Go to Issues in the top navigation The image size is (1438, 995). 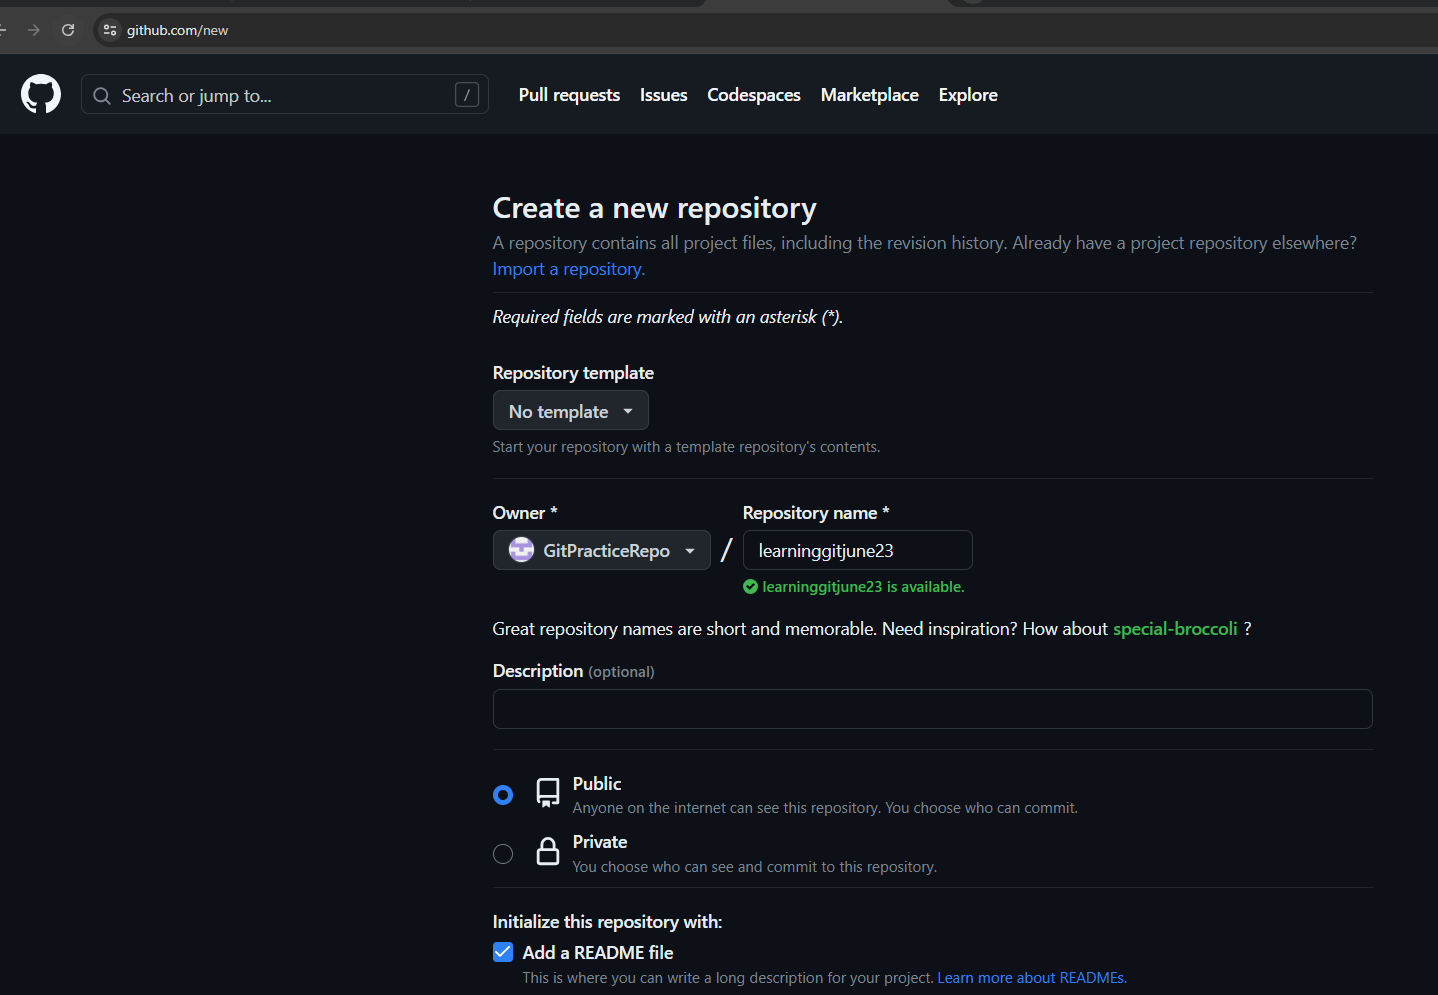pyautogui.click(x=664, y=95)
